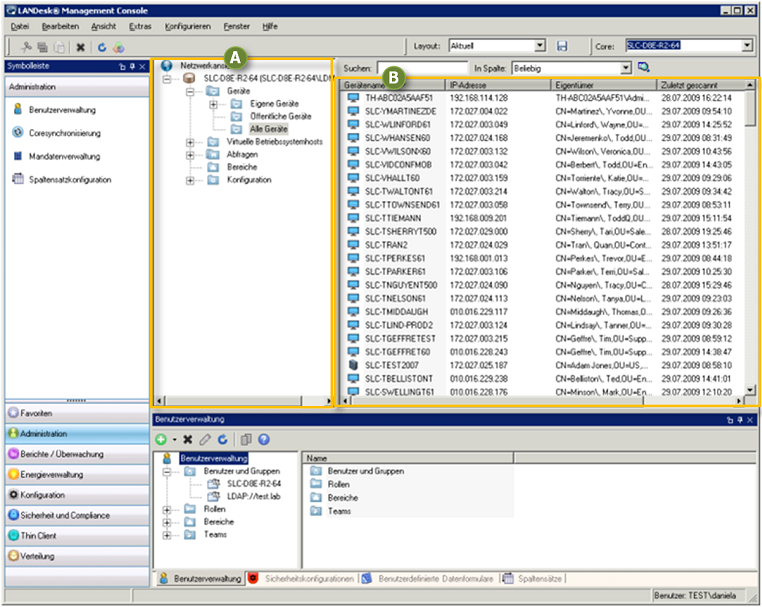Switch to the Spaltensätze tab
Screen dimensions: 762x607
click(533, 579)
